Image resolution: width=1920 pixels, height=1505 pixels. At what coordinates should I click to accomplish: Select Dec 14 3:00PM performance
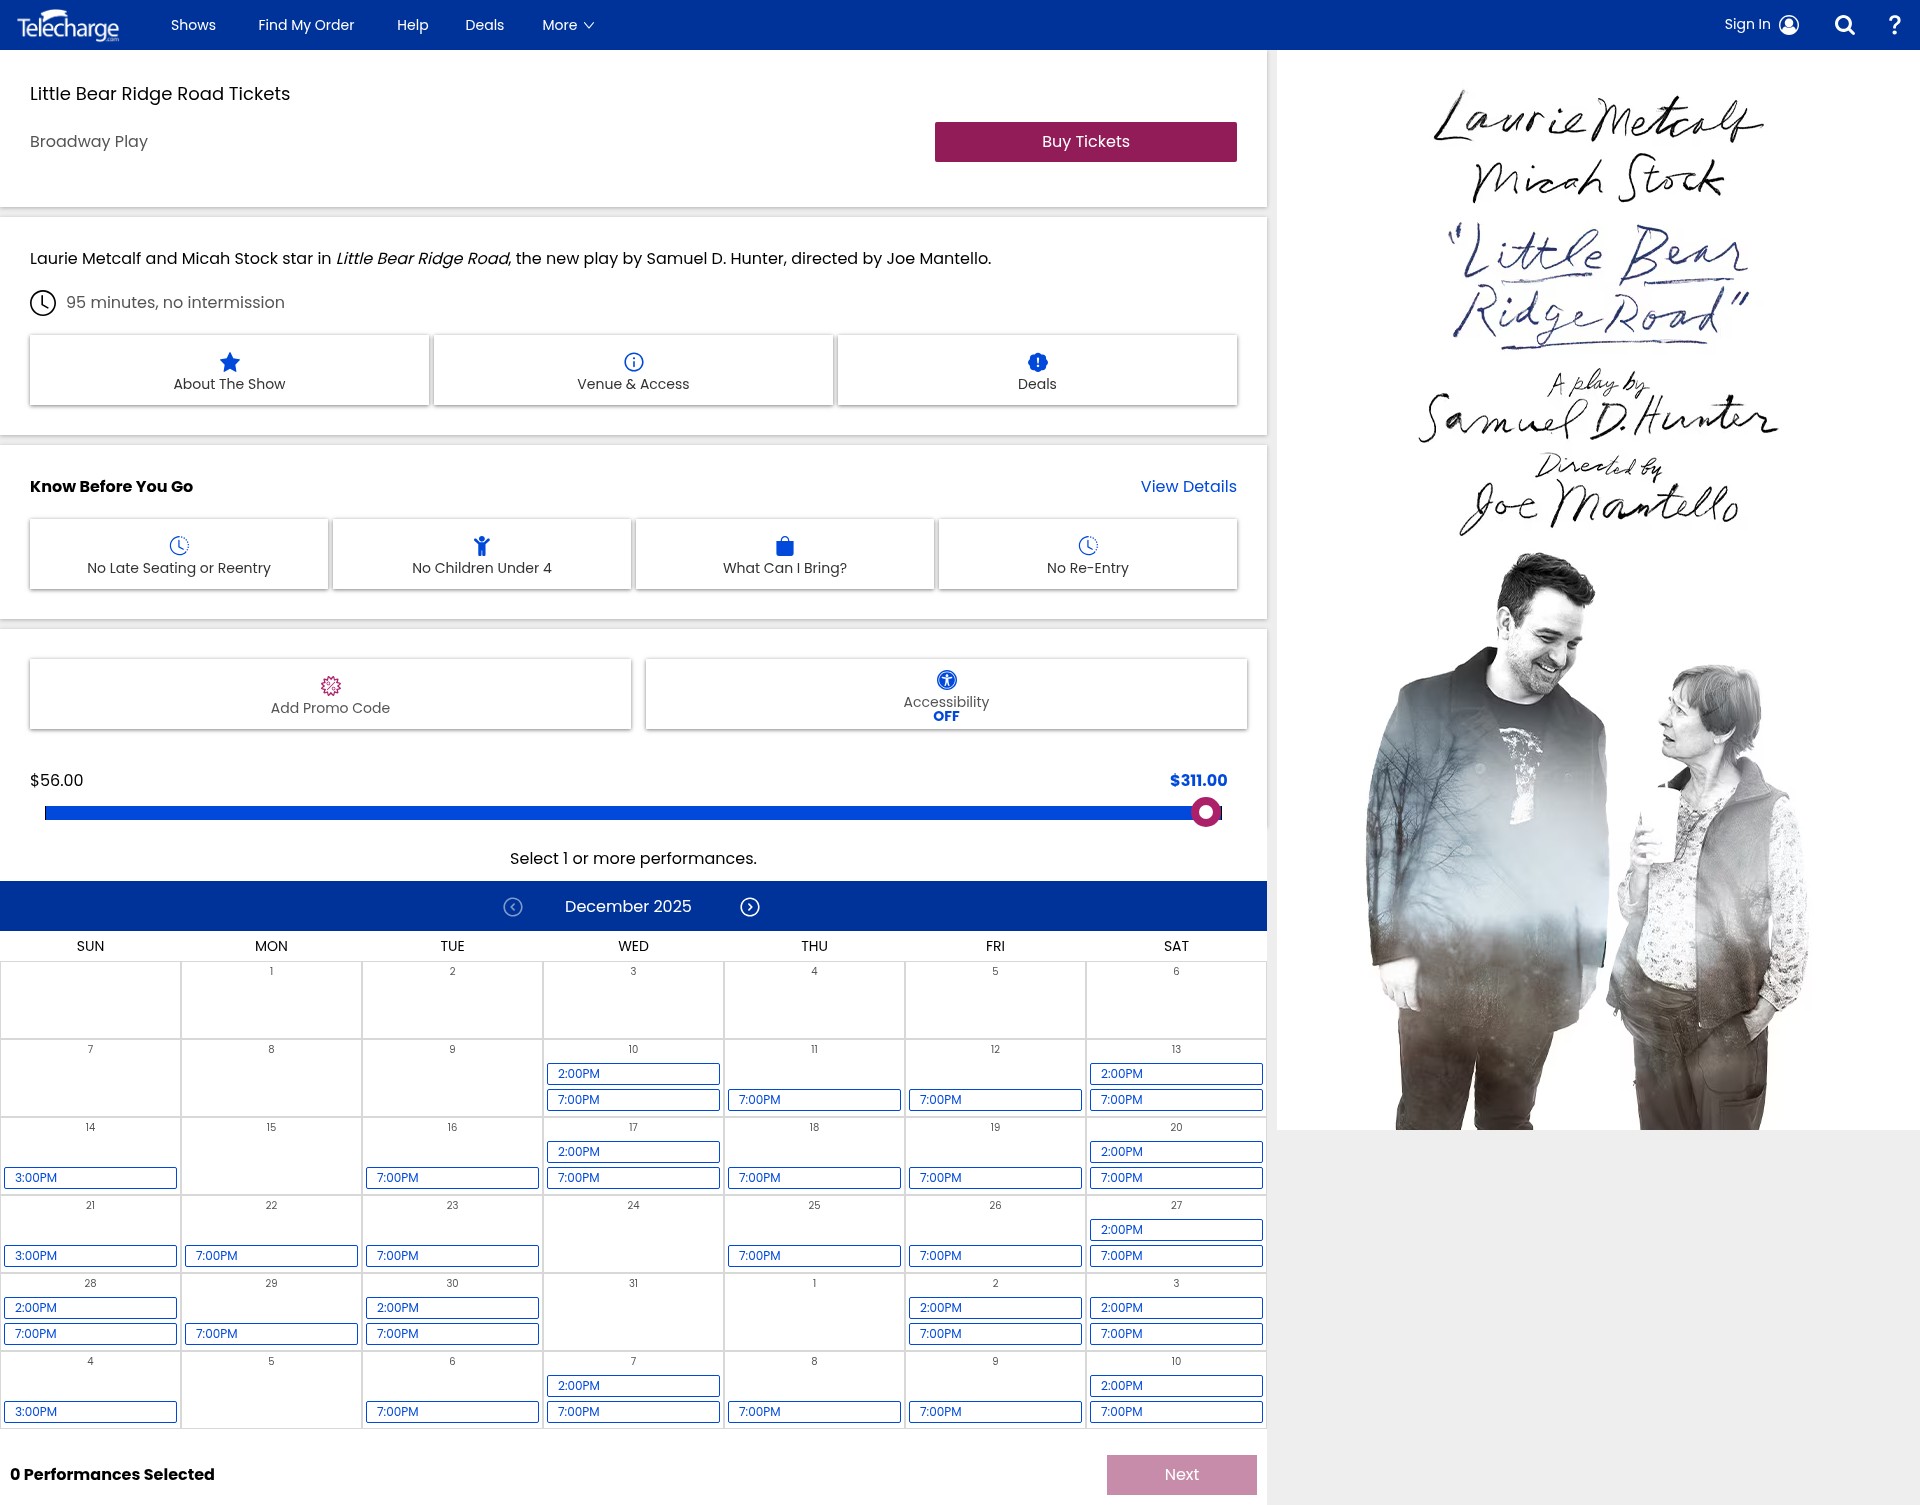click(90, 1178)
